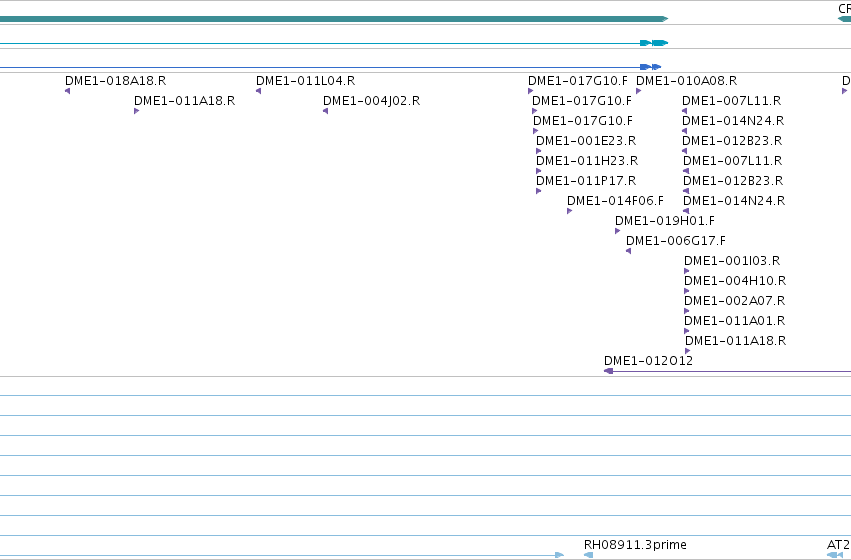Select the arrow glyph under DME1-011H23.R
Viewport: 851px width, 560px height.
538,171
